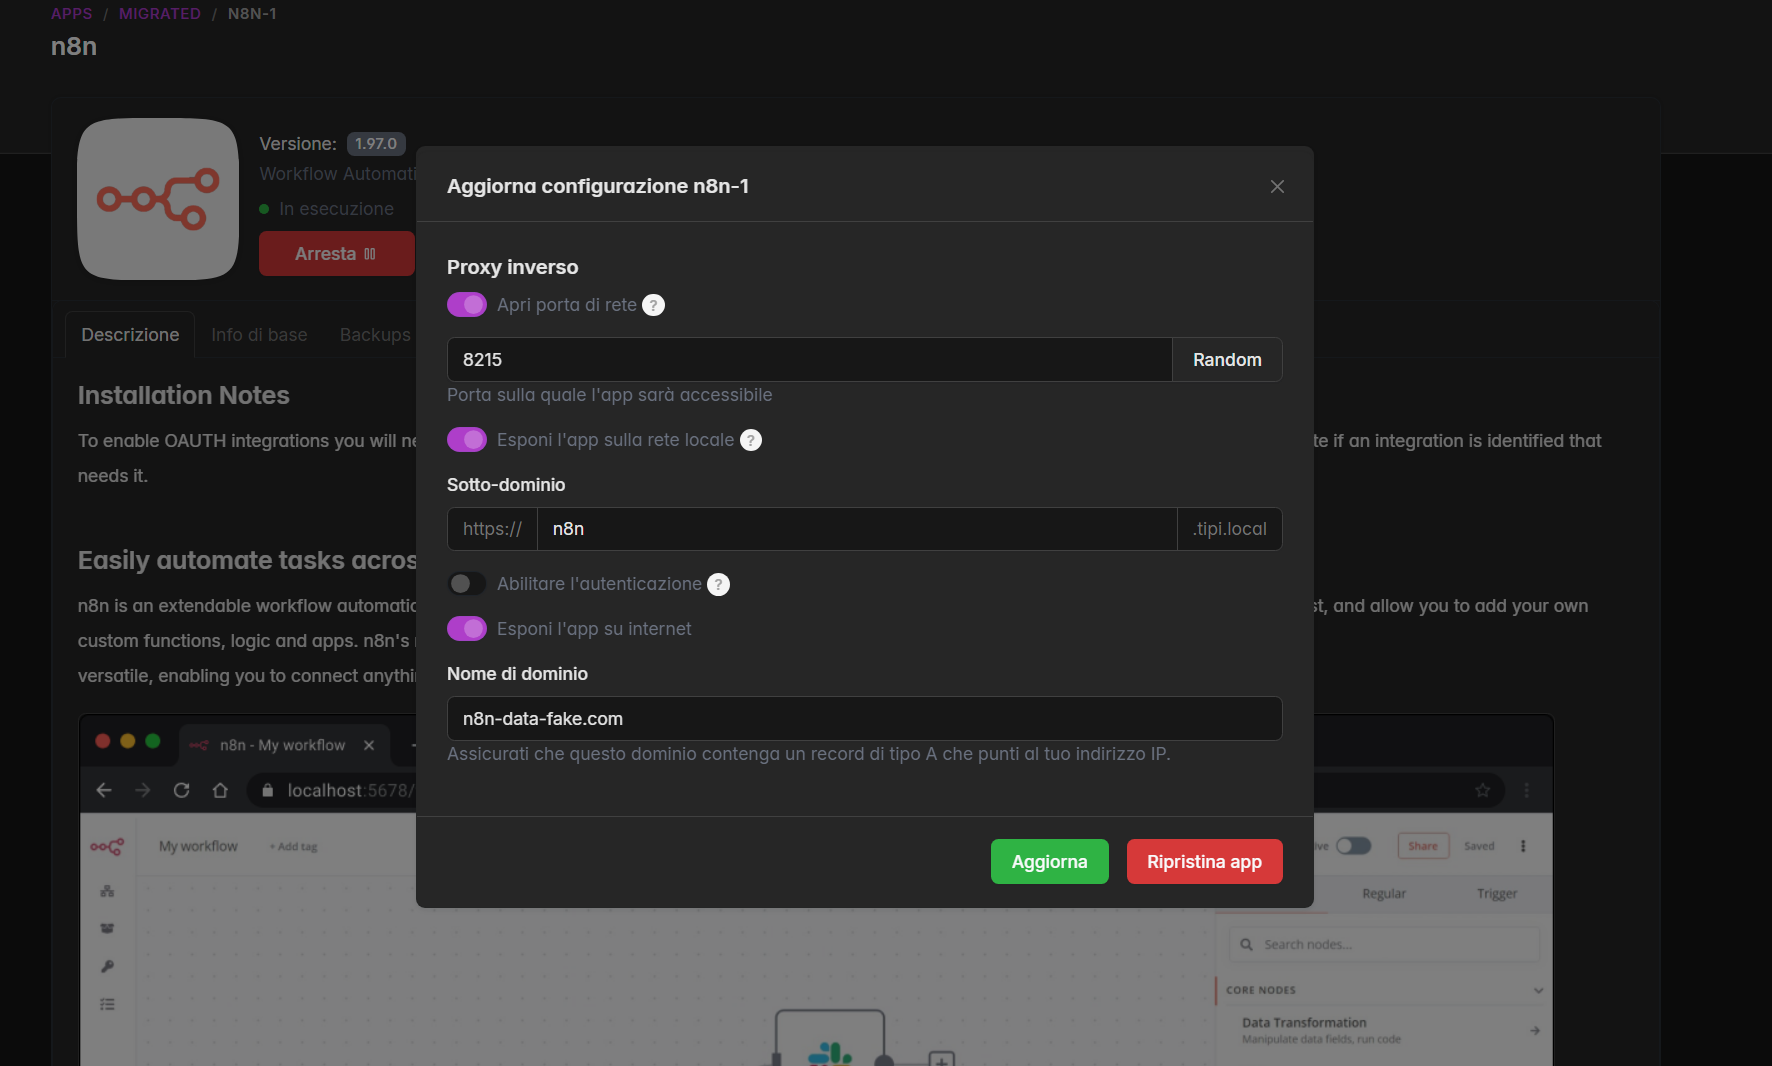Click the n8n app logo

coord(158,199)
